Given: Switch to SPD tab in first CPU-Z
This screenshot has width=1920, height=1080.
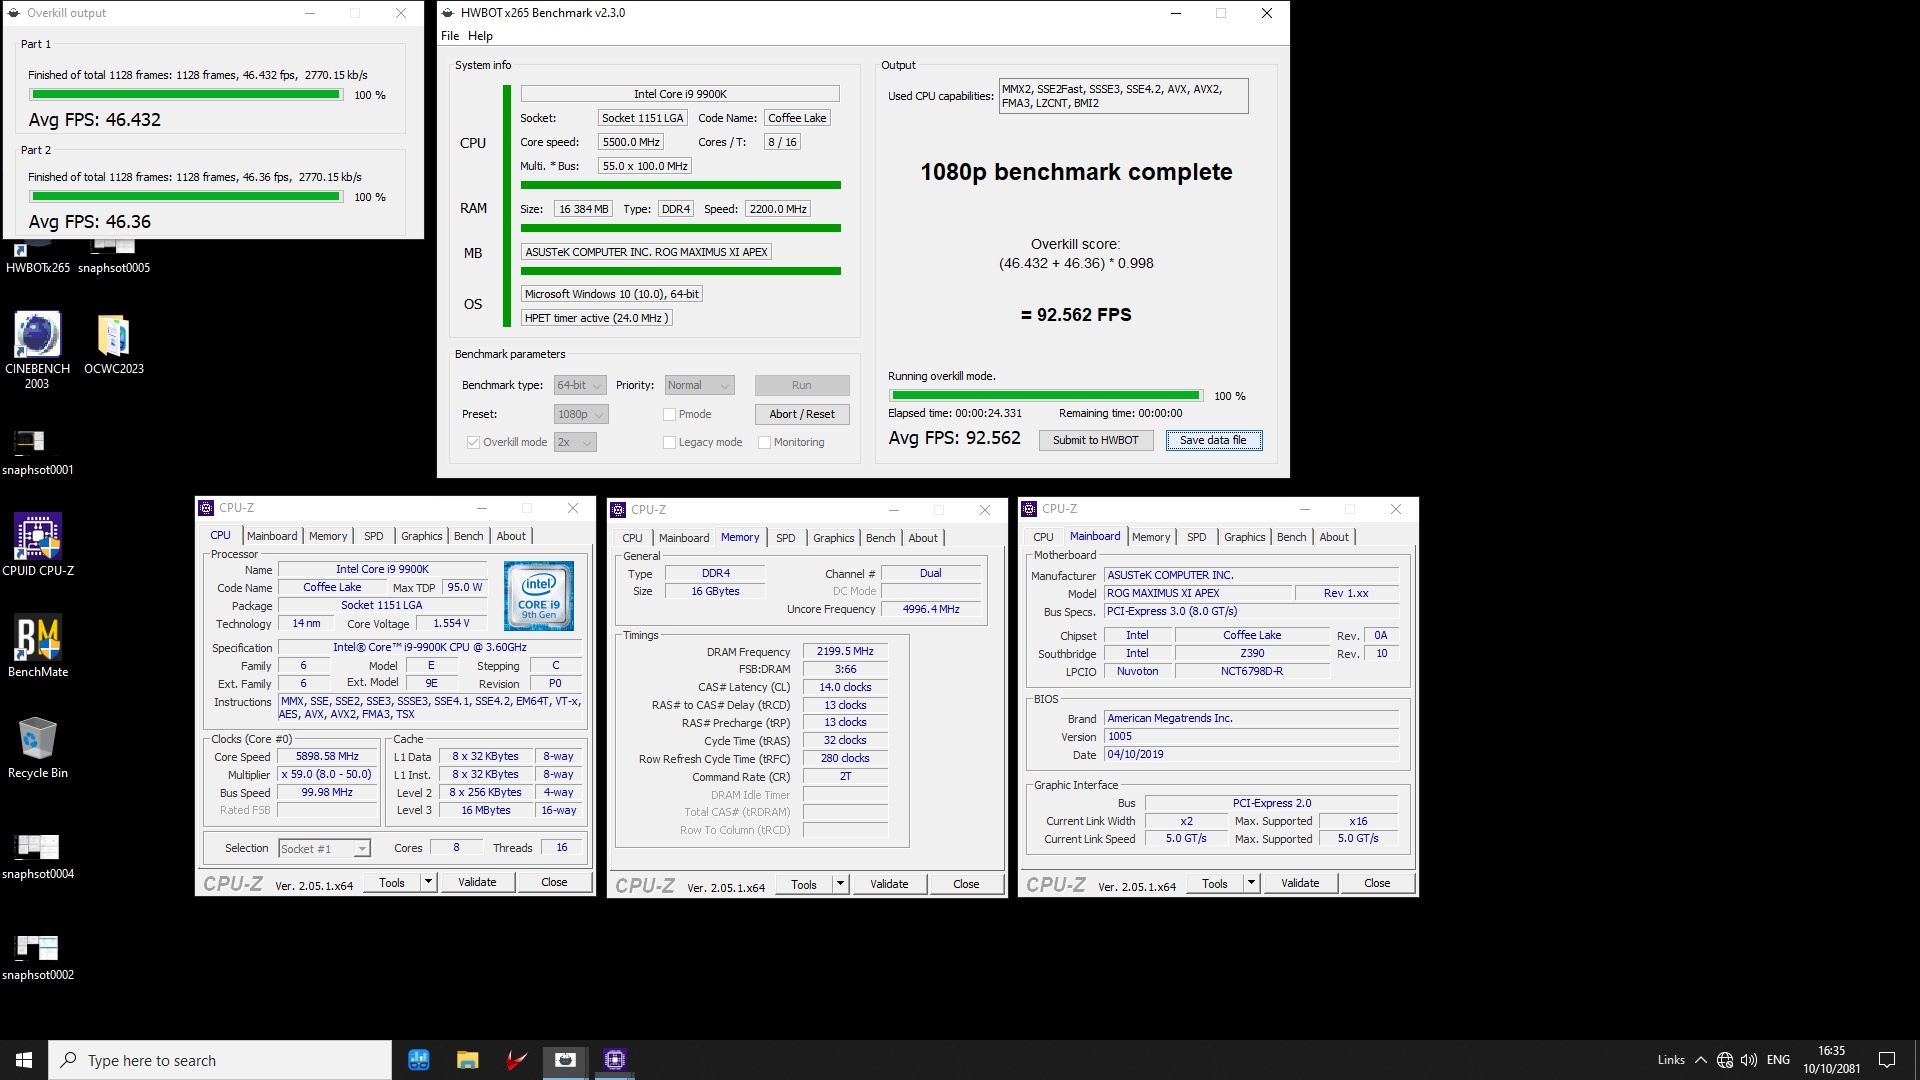Looking at the screenshot, I should point(374,536).
